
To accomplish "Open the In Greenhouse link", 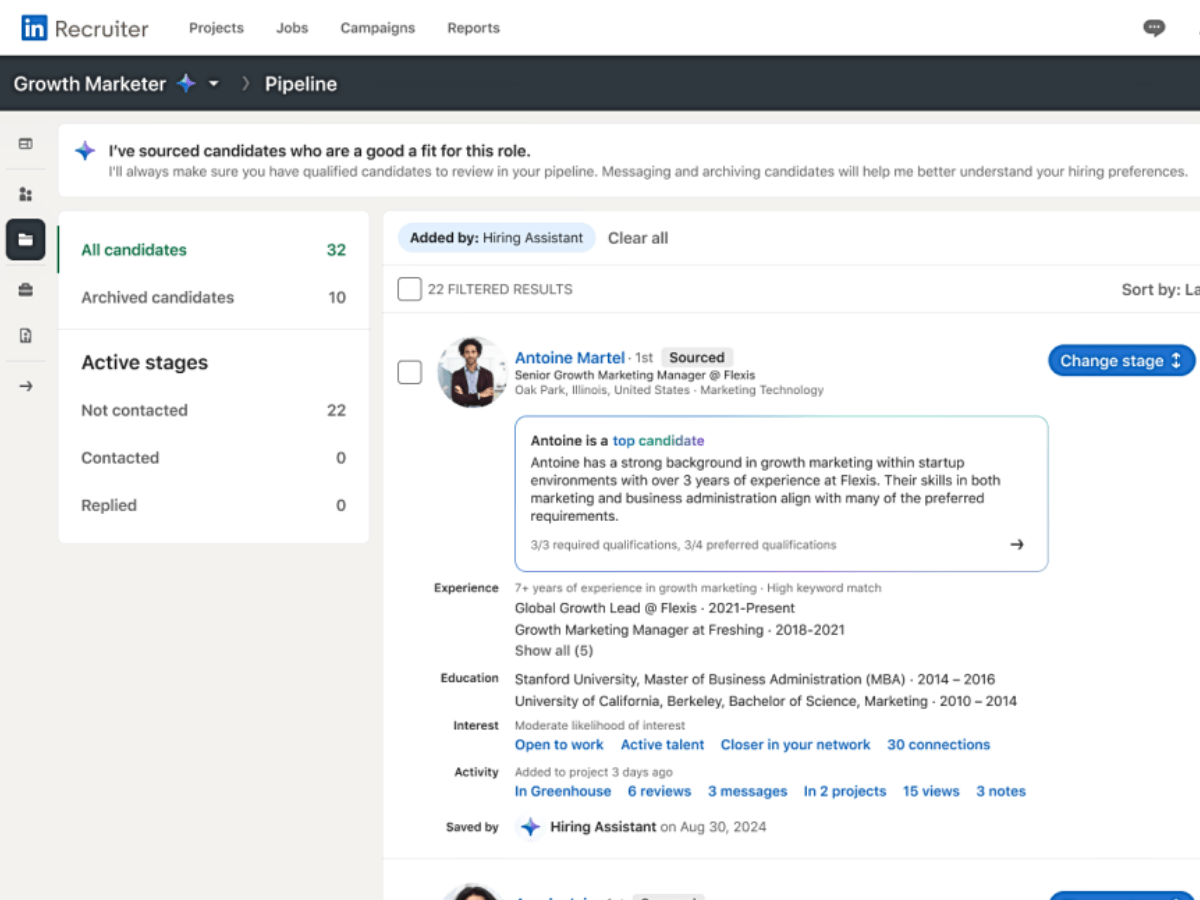I will point(563,791).
